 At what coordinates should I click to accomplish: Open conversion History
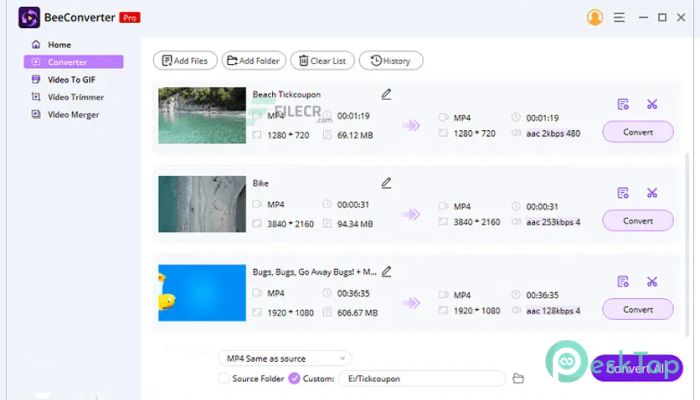click(x=391, y=61)
